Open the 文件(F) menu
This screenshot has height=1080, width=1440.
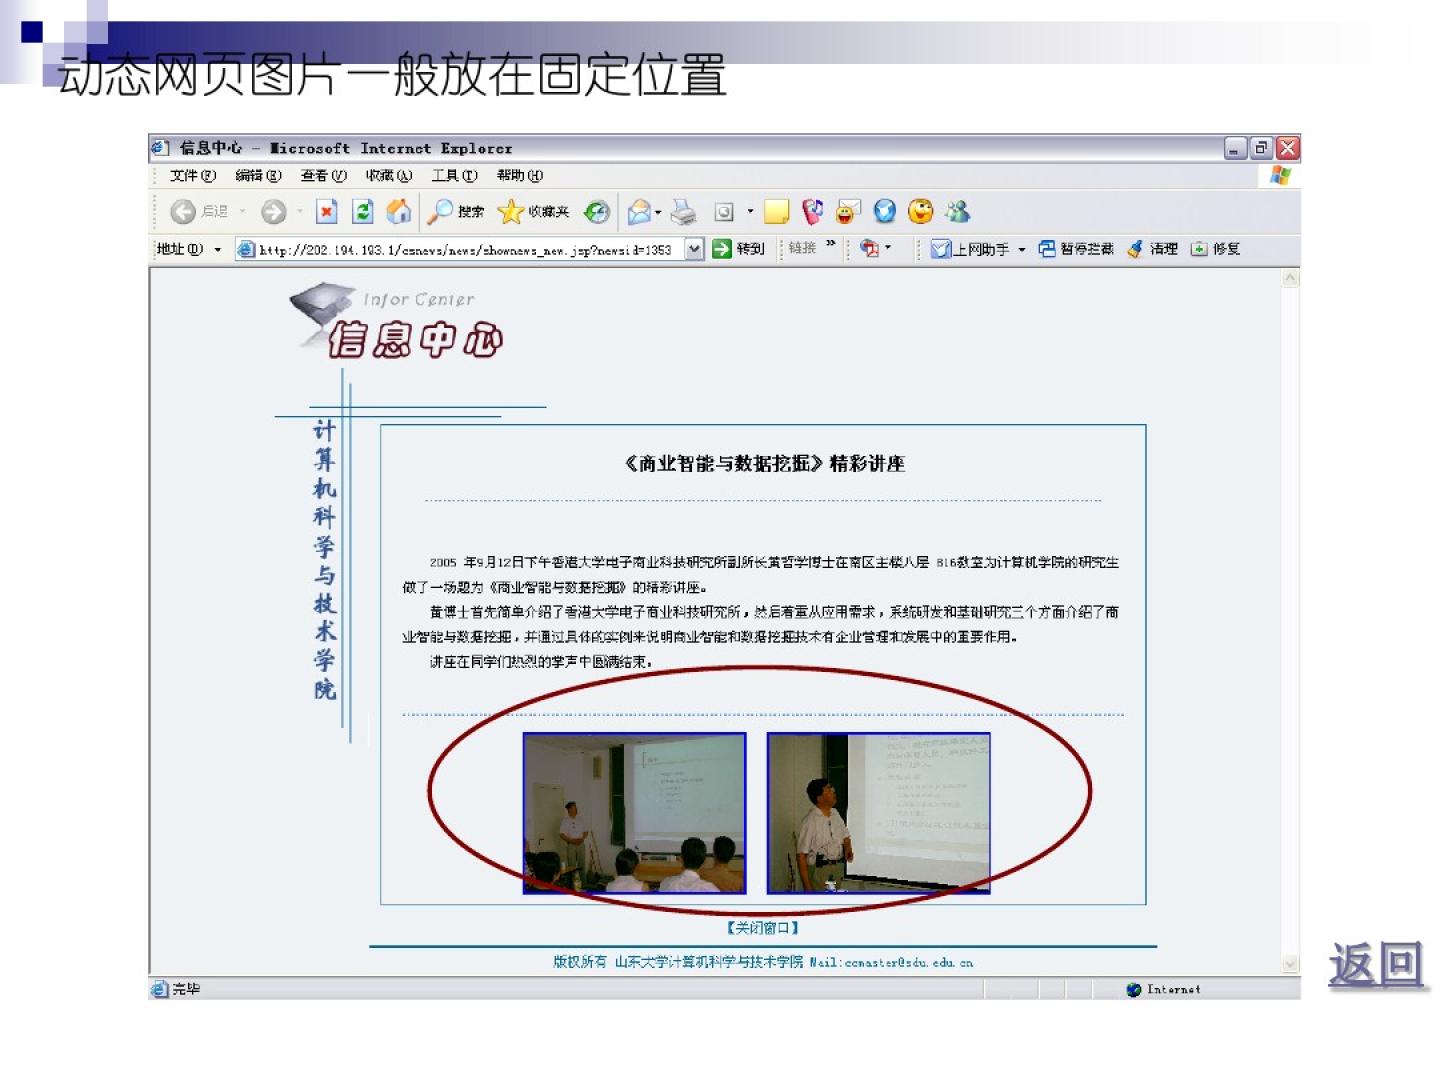192,176
